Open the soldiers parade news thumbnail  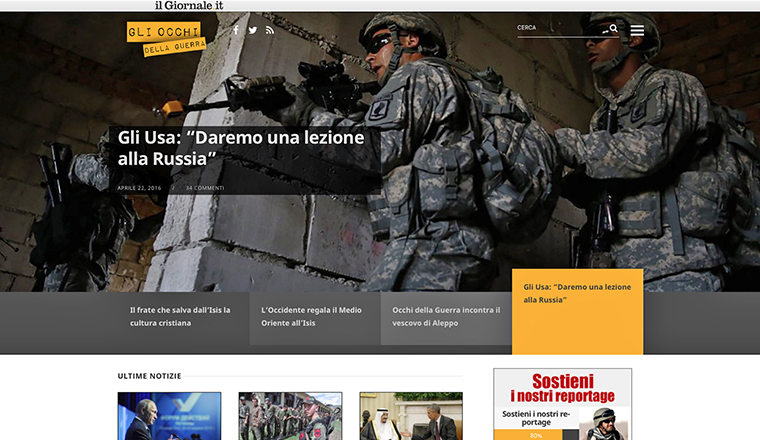click(x=290, y=416)
